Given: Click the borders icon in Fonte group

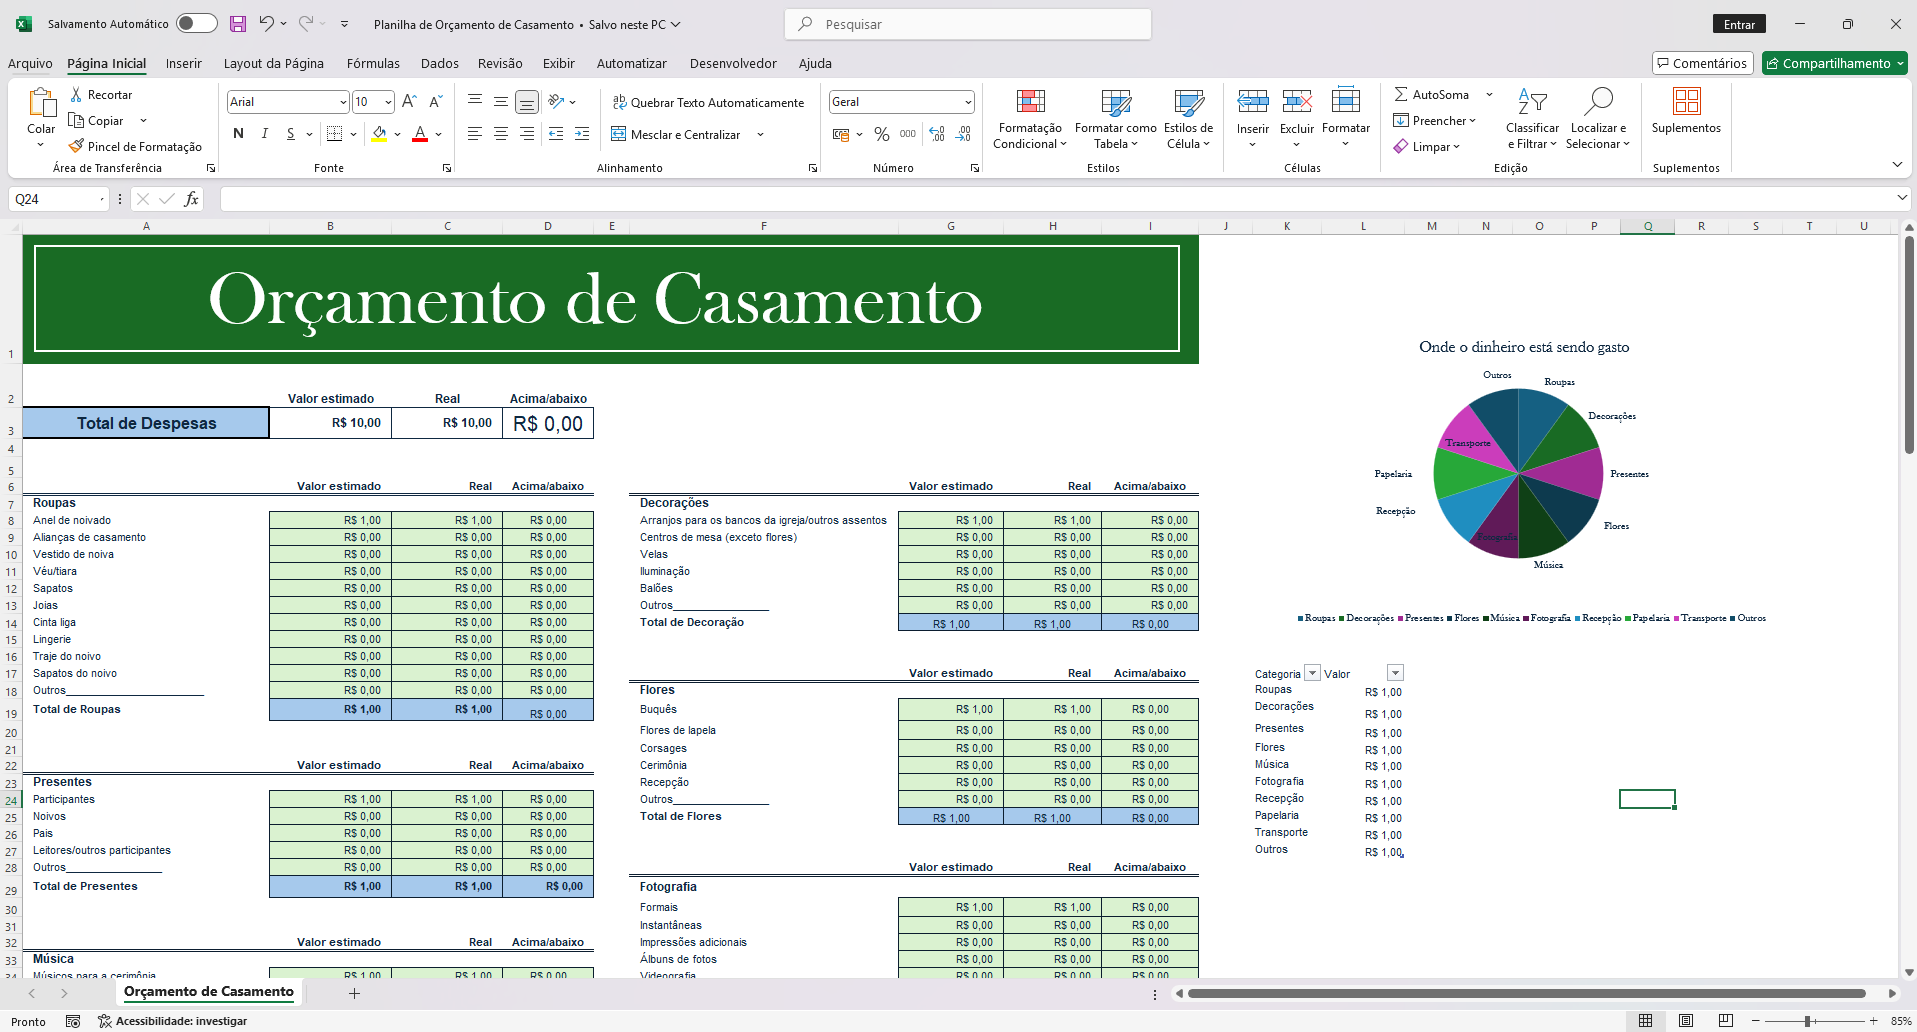Looking at the screenshot, I should click(335, 133).
